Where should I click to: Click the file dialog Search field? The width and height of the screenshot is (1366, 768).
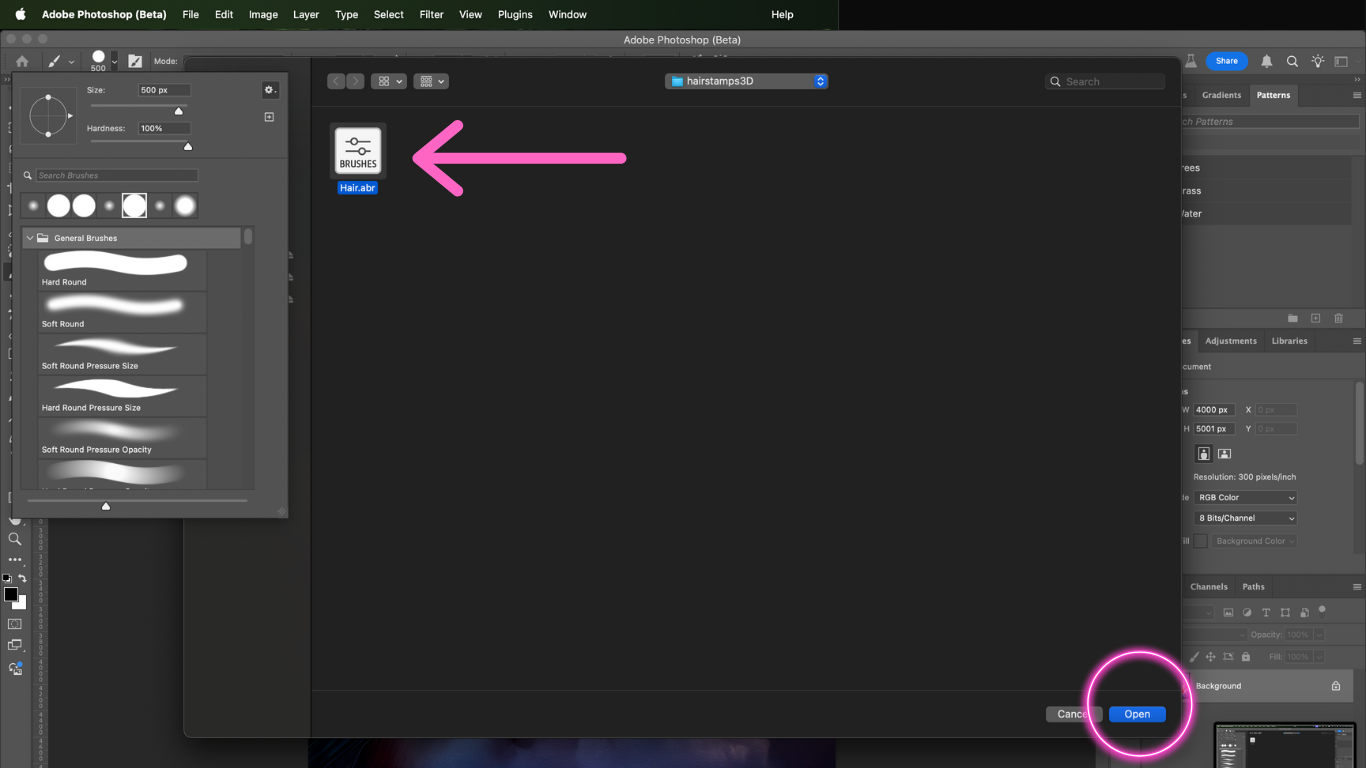(1105, 82)
